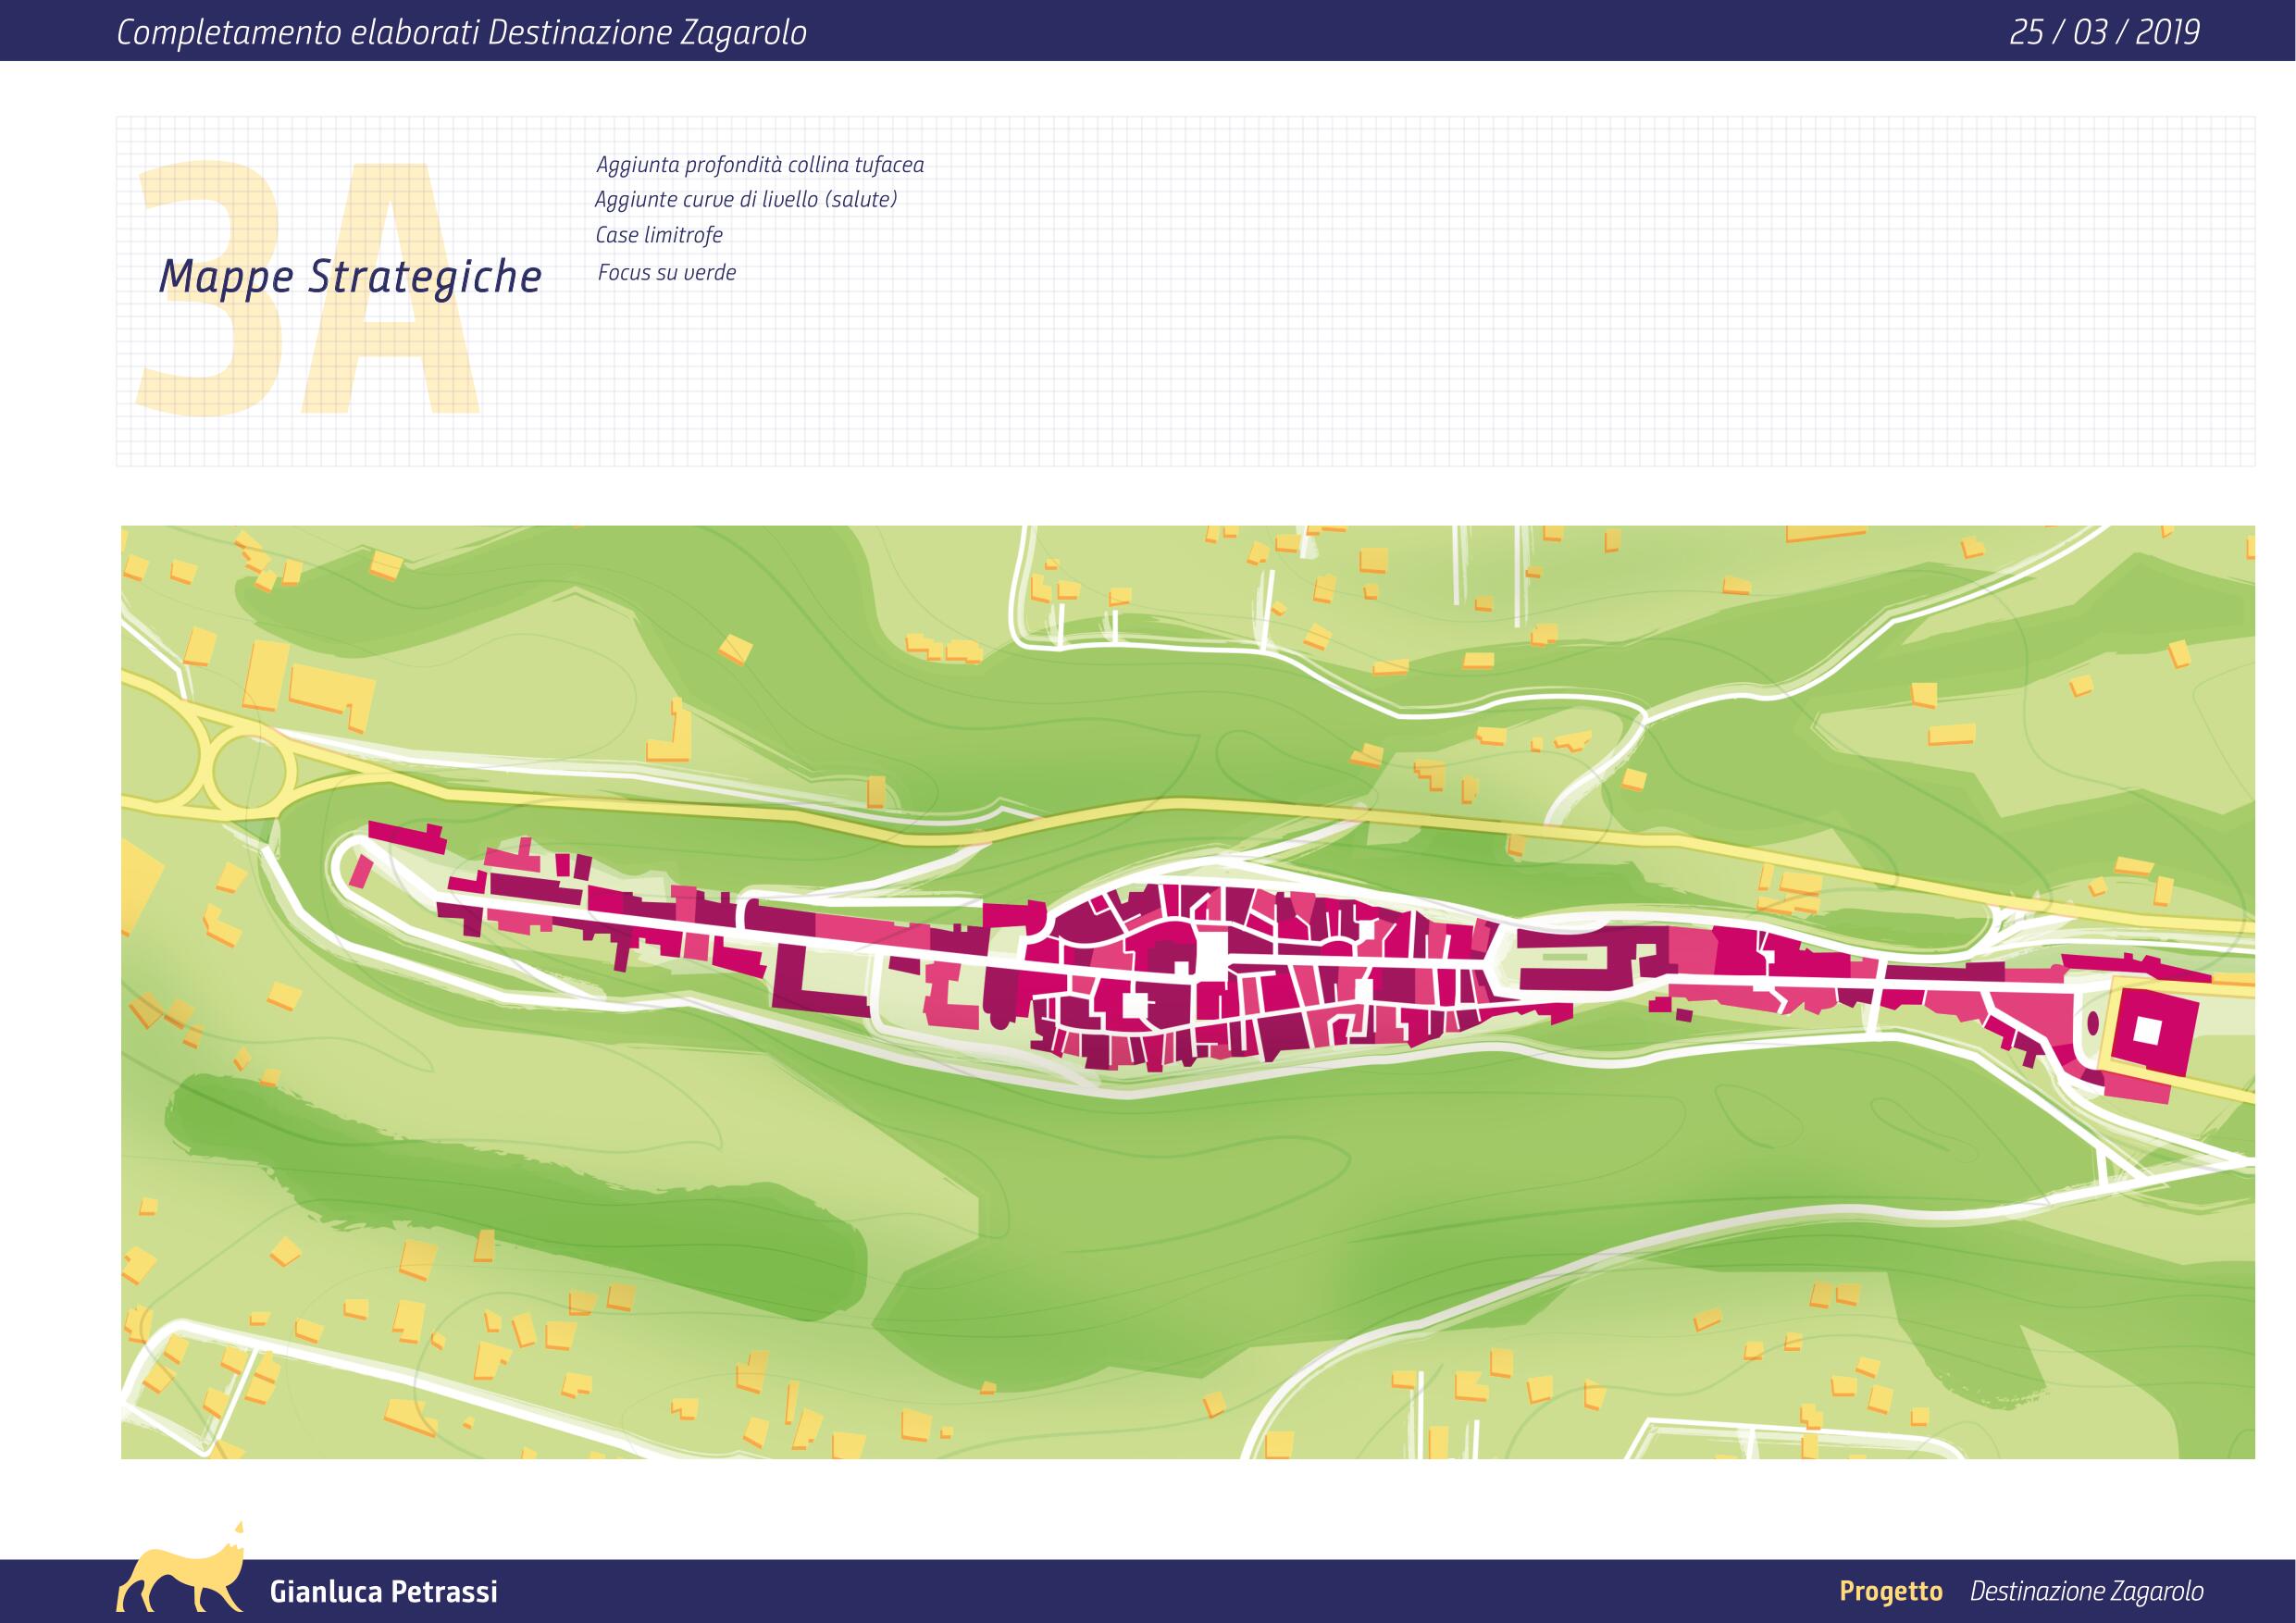Click the line 'Aggiunte curve di livello (salute)'
This screenshot has height=1623, width=2296.
pos(746,200)
